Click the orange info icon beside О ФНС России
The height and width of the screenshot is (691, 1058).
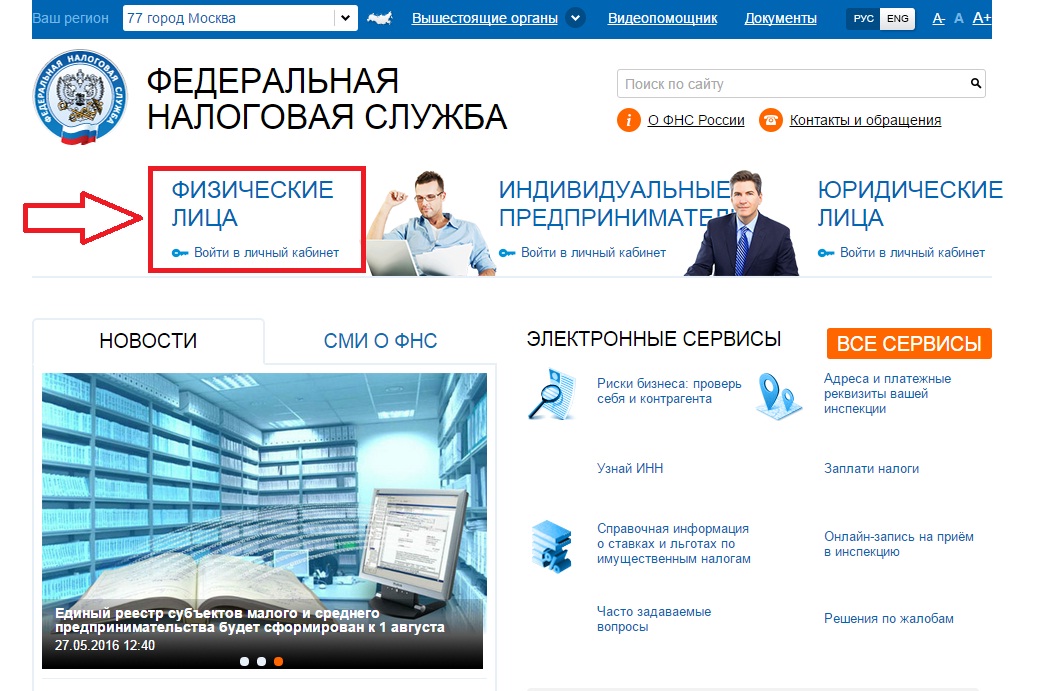click(x=628, y=120)
